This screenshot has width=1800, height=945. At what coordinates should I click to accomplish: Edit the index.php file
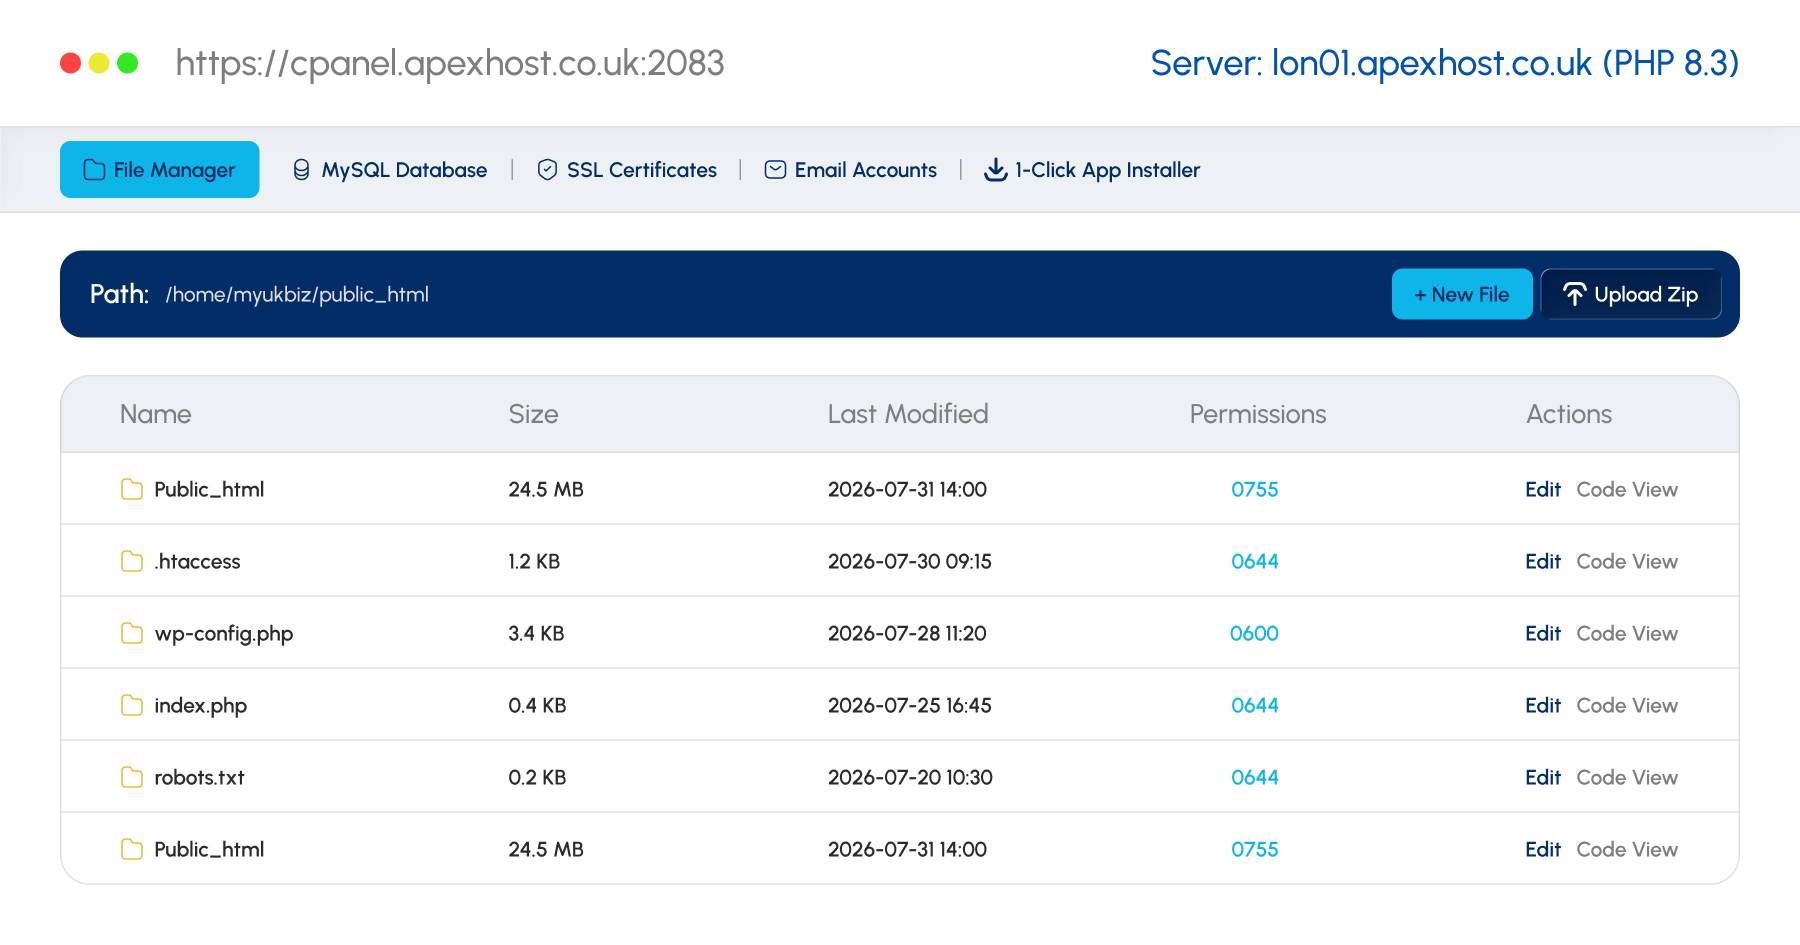(x=1543, y=705)
